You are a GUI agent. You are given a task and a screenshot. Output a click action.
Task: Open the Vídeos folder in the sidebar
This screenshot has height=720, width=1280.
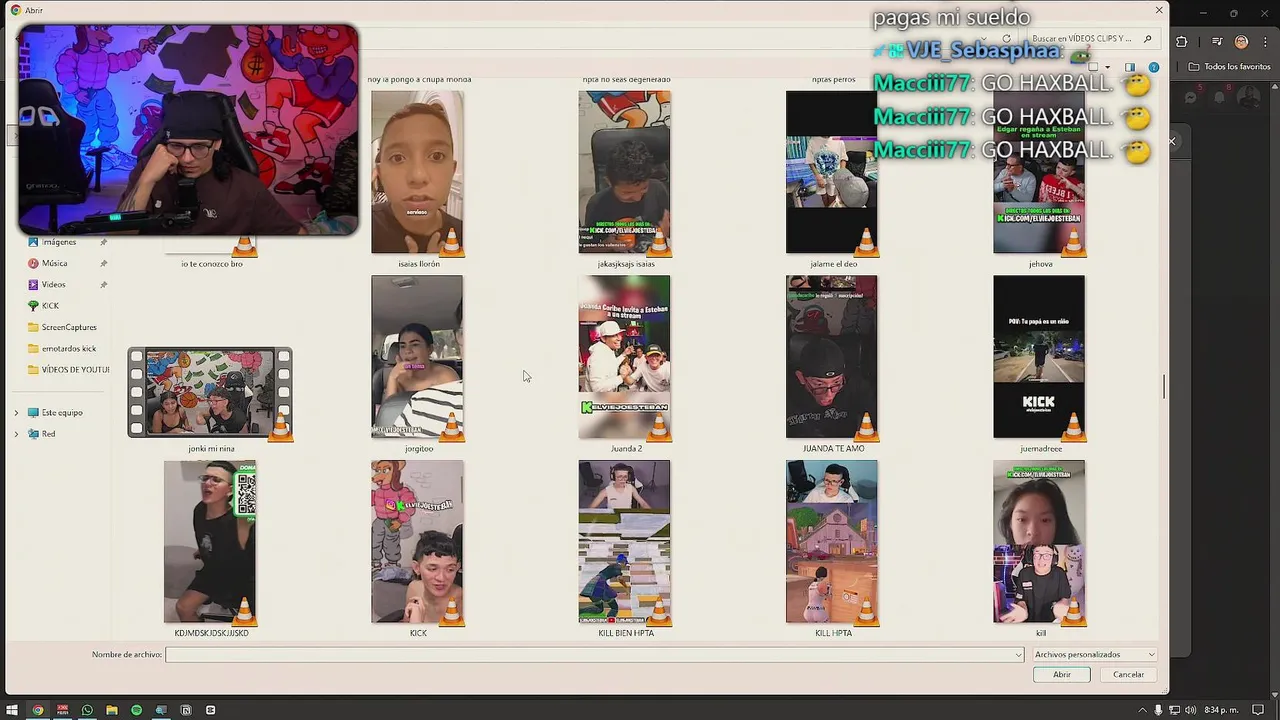click(x=53, y=284)
